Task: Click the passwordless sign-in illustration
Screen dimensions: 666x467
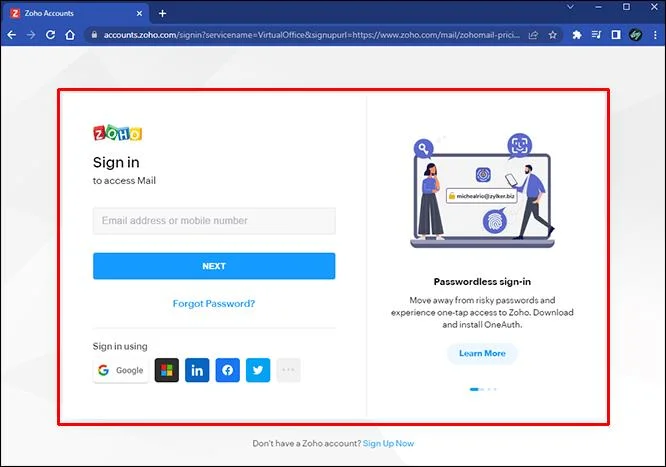Action: pyautogui.click(x=483, y=191)
